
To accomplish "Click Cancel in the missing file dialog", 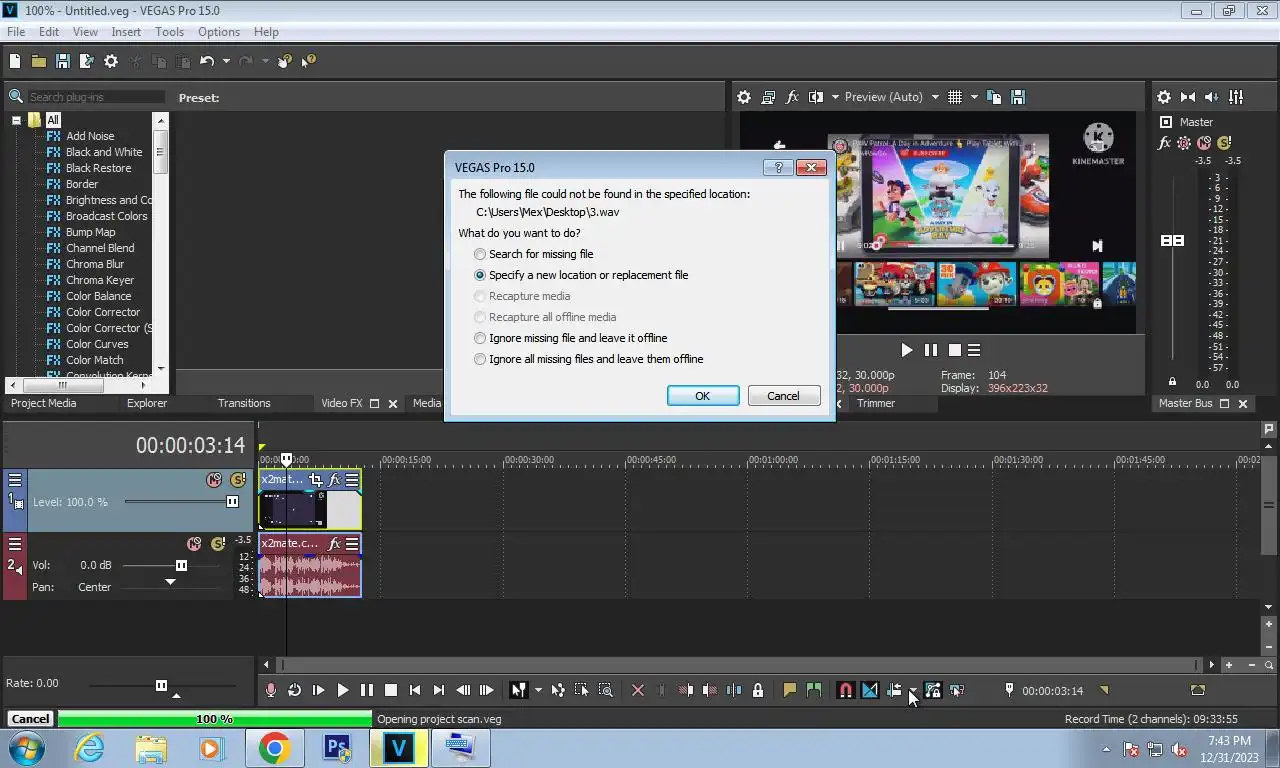I will pyautogui.click(x=784, y=396).
